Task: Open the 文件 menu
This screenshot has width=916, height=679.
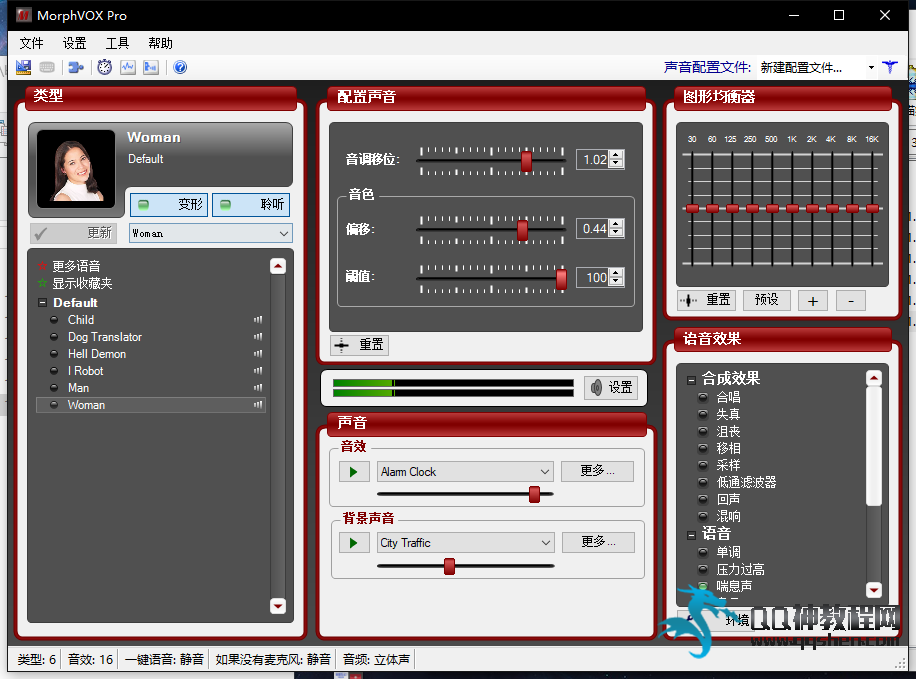Action: [32, 43]
